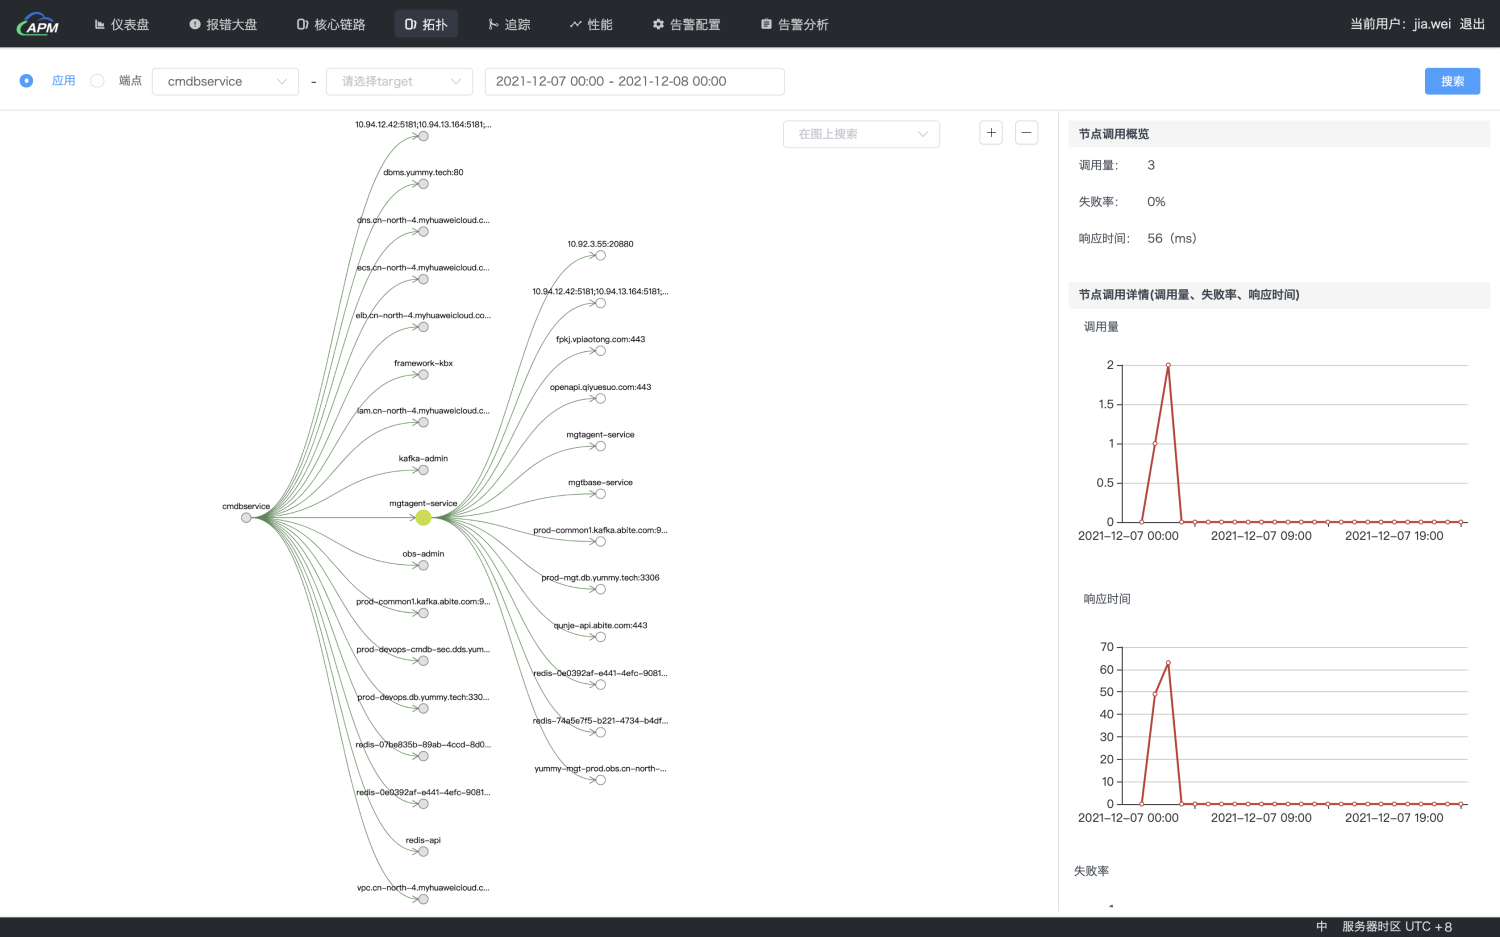Click the 响应时间 56 (ms) value
Viewport: 1500px width, 937px height.
pos(1172,238)
